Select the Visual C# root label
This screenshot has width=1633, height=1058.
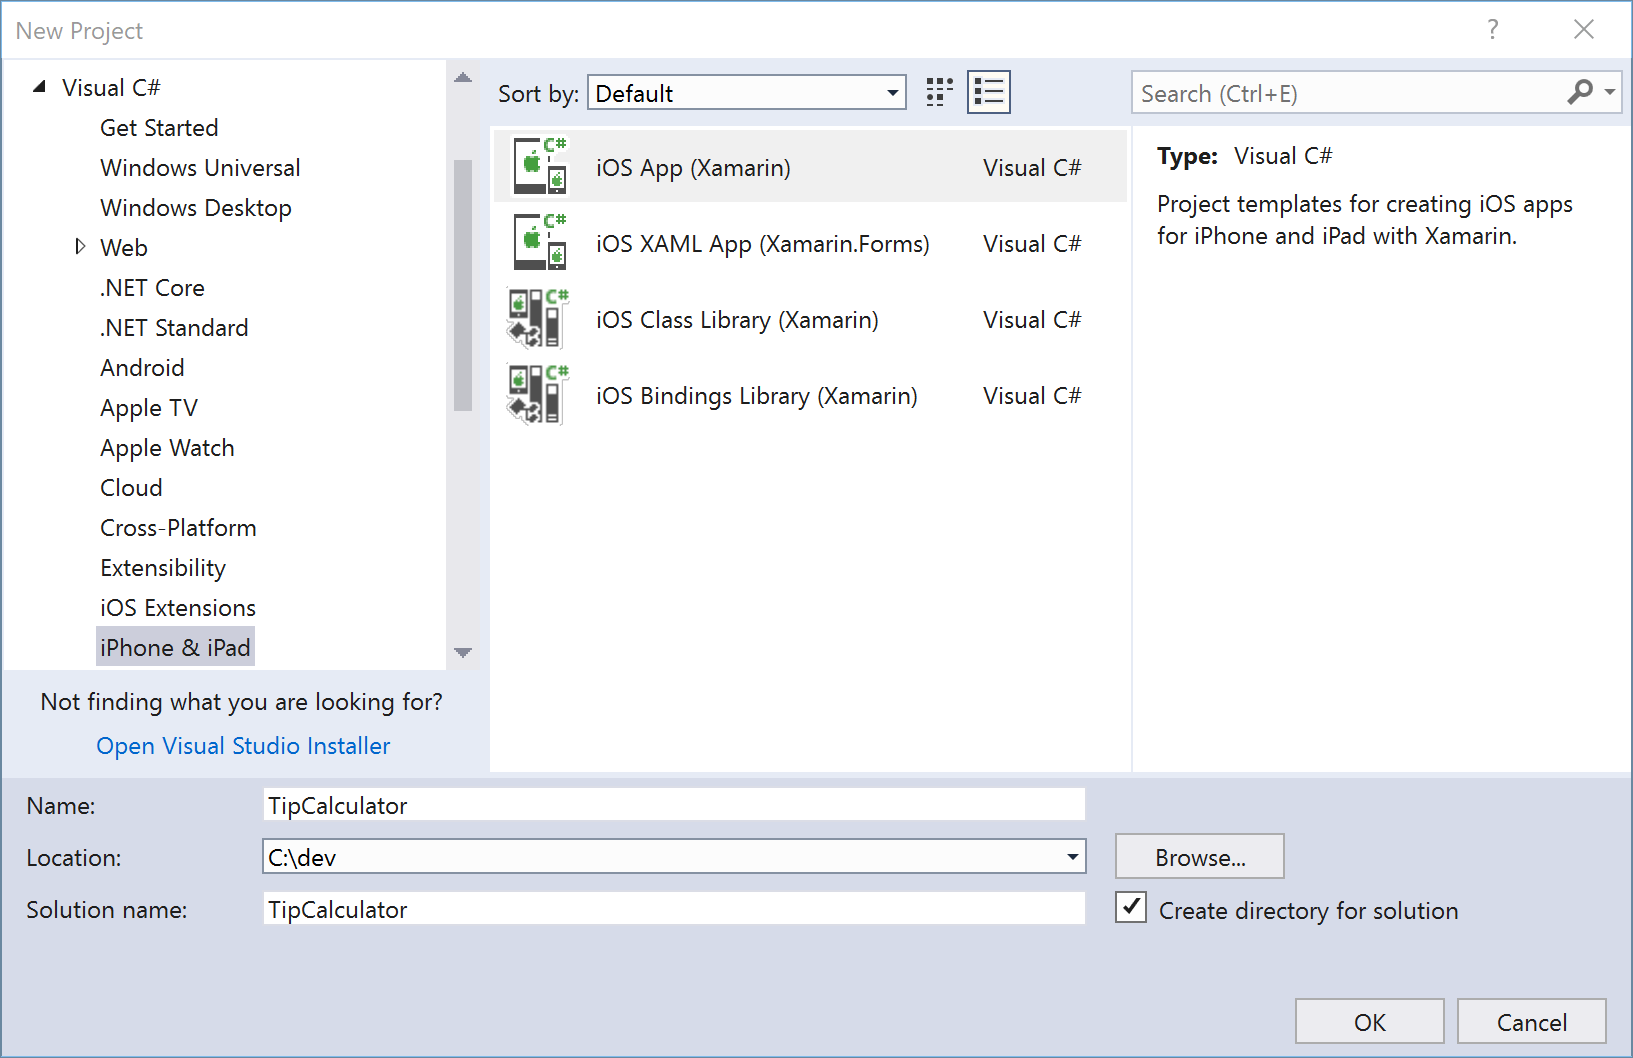click(111, 88)
